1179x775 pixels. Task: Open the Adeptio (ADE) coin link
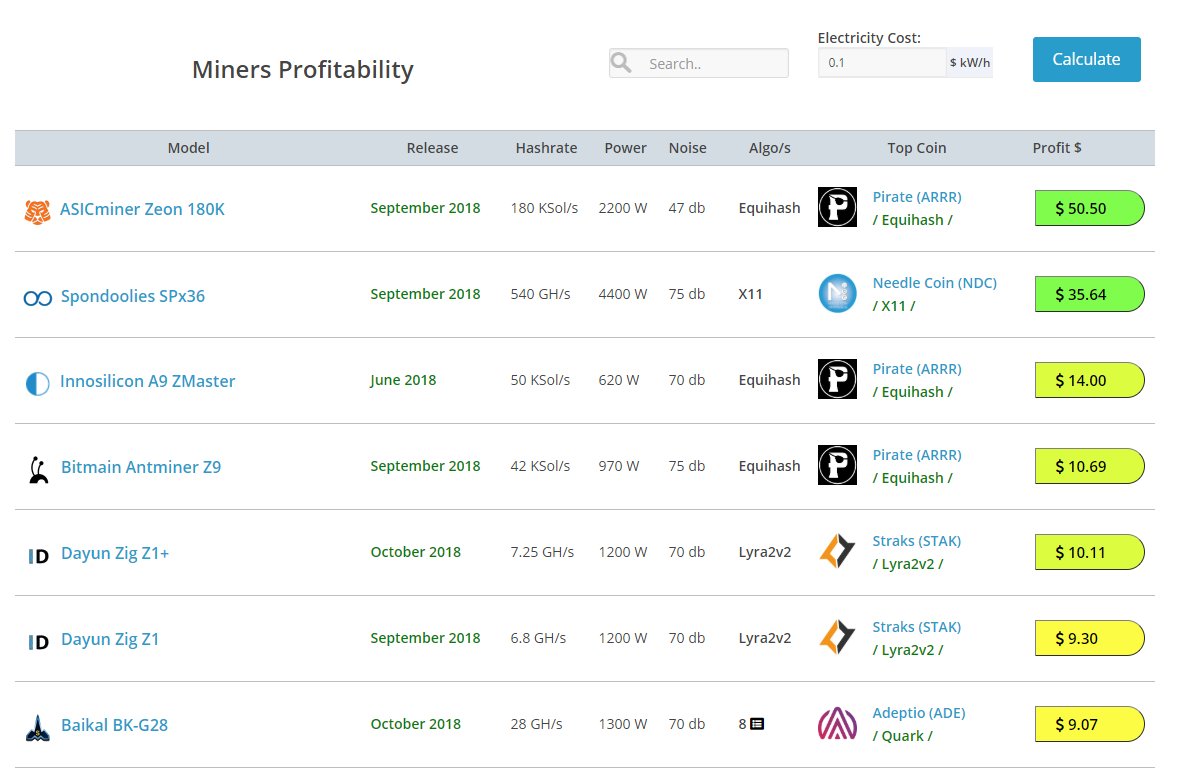tap(919, 713)
